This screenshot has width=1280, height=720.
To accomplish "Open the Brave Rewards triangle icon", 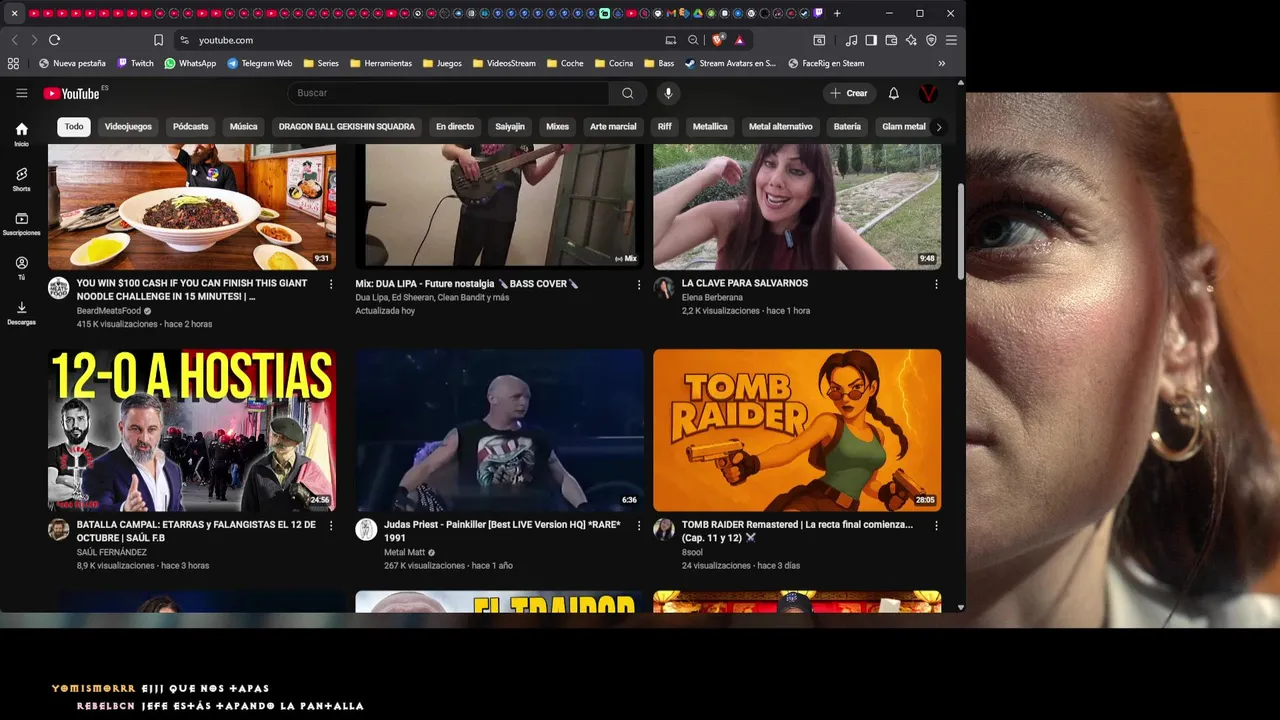I will point(739,40).
